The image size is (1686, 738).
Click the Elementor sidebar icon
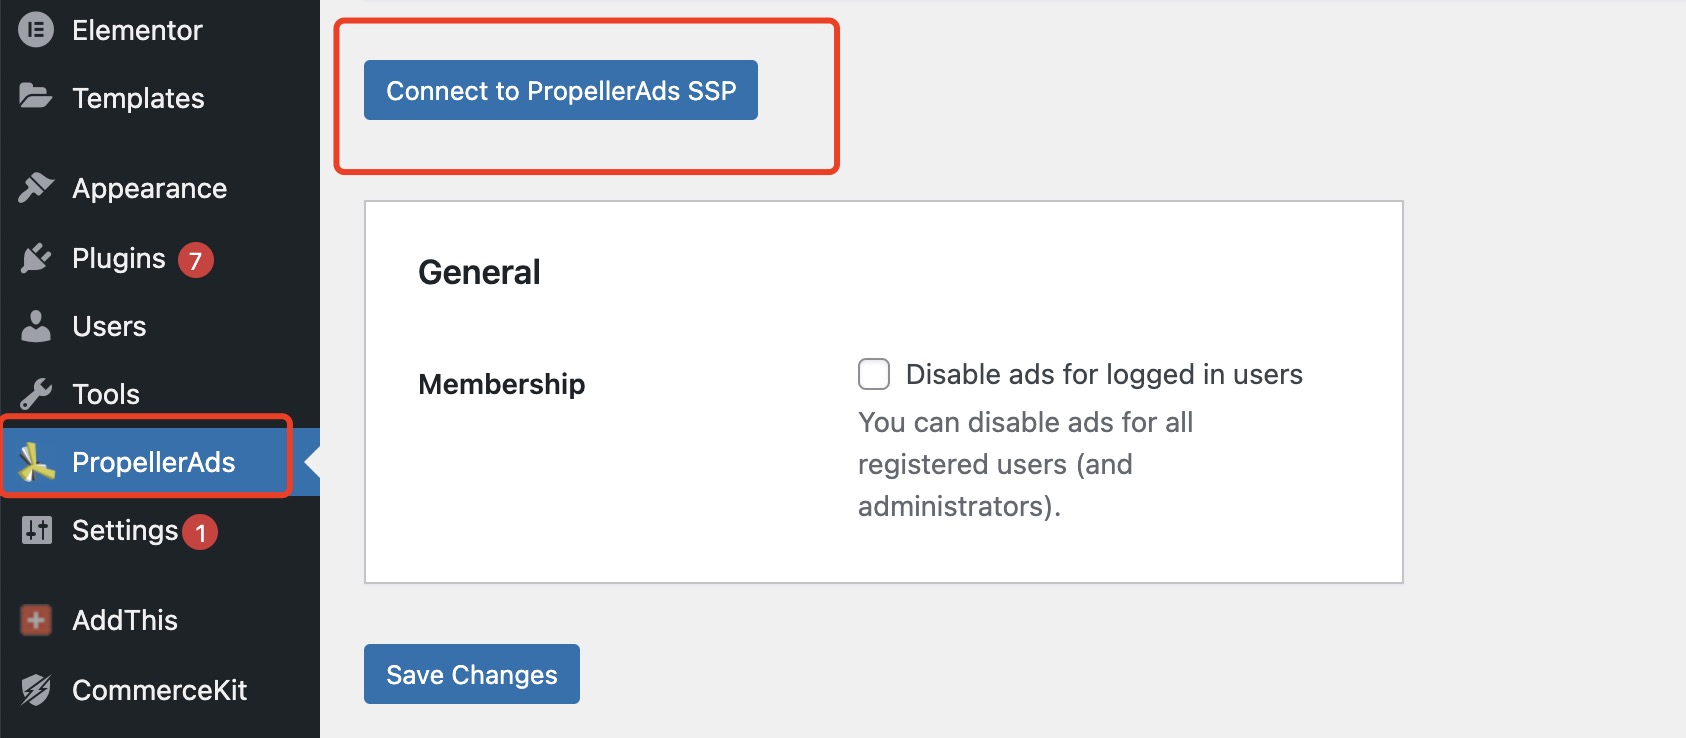36,30
